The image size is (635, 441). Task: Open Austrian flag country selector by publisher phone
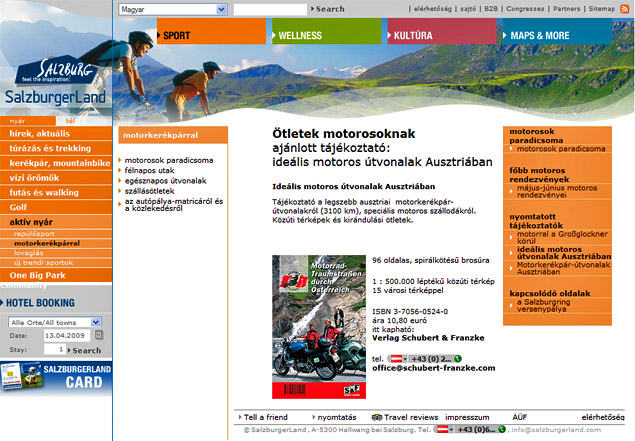point(398,359)
